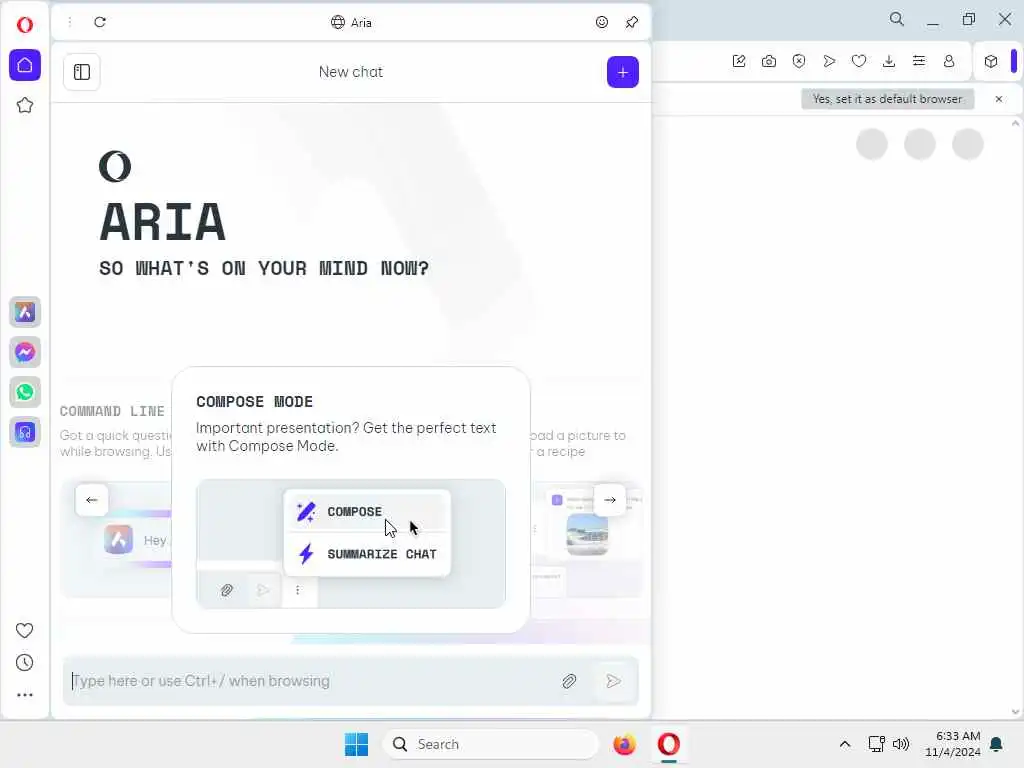Open WhatsApp in sidebar
Viewport: 1024px width, 768px height.
click(25, 392)
